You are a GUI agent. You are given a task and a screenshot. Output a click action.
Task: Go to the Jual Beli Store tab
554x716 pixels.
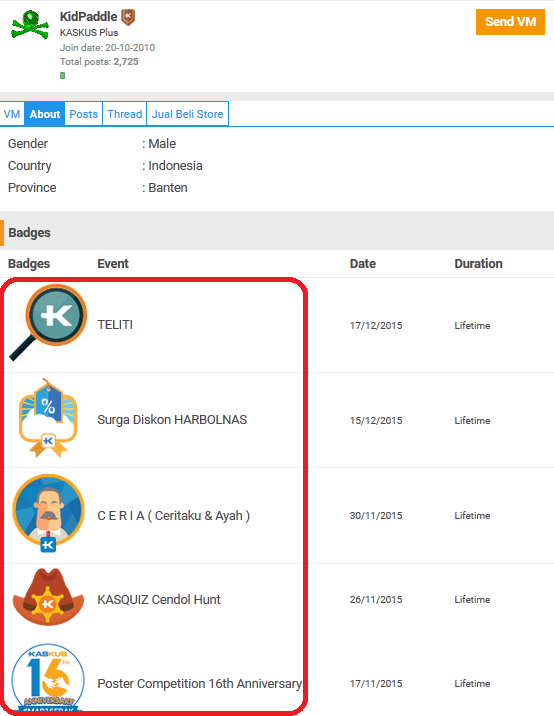(187, 114)
